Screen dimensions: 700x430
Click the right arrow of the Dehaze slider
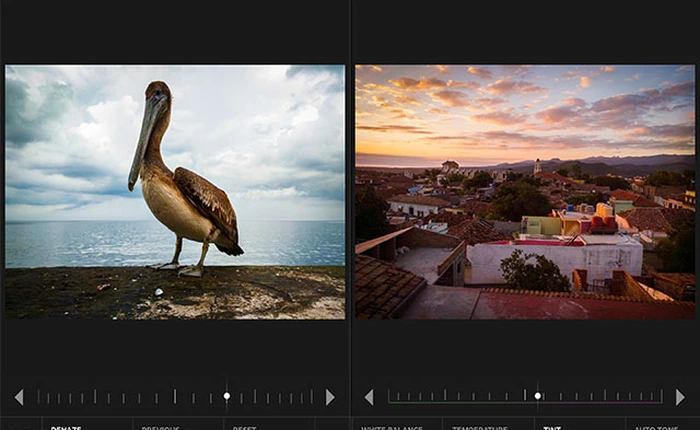(330, 397)
